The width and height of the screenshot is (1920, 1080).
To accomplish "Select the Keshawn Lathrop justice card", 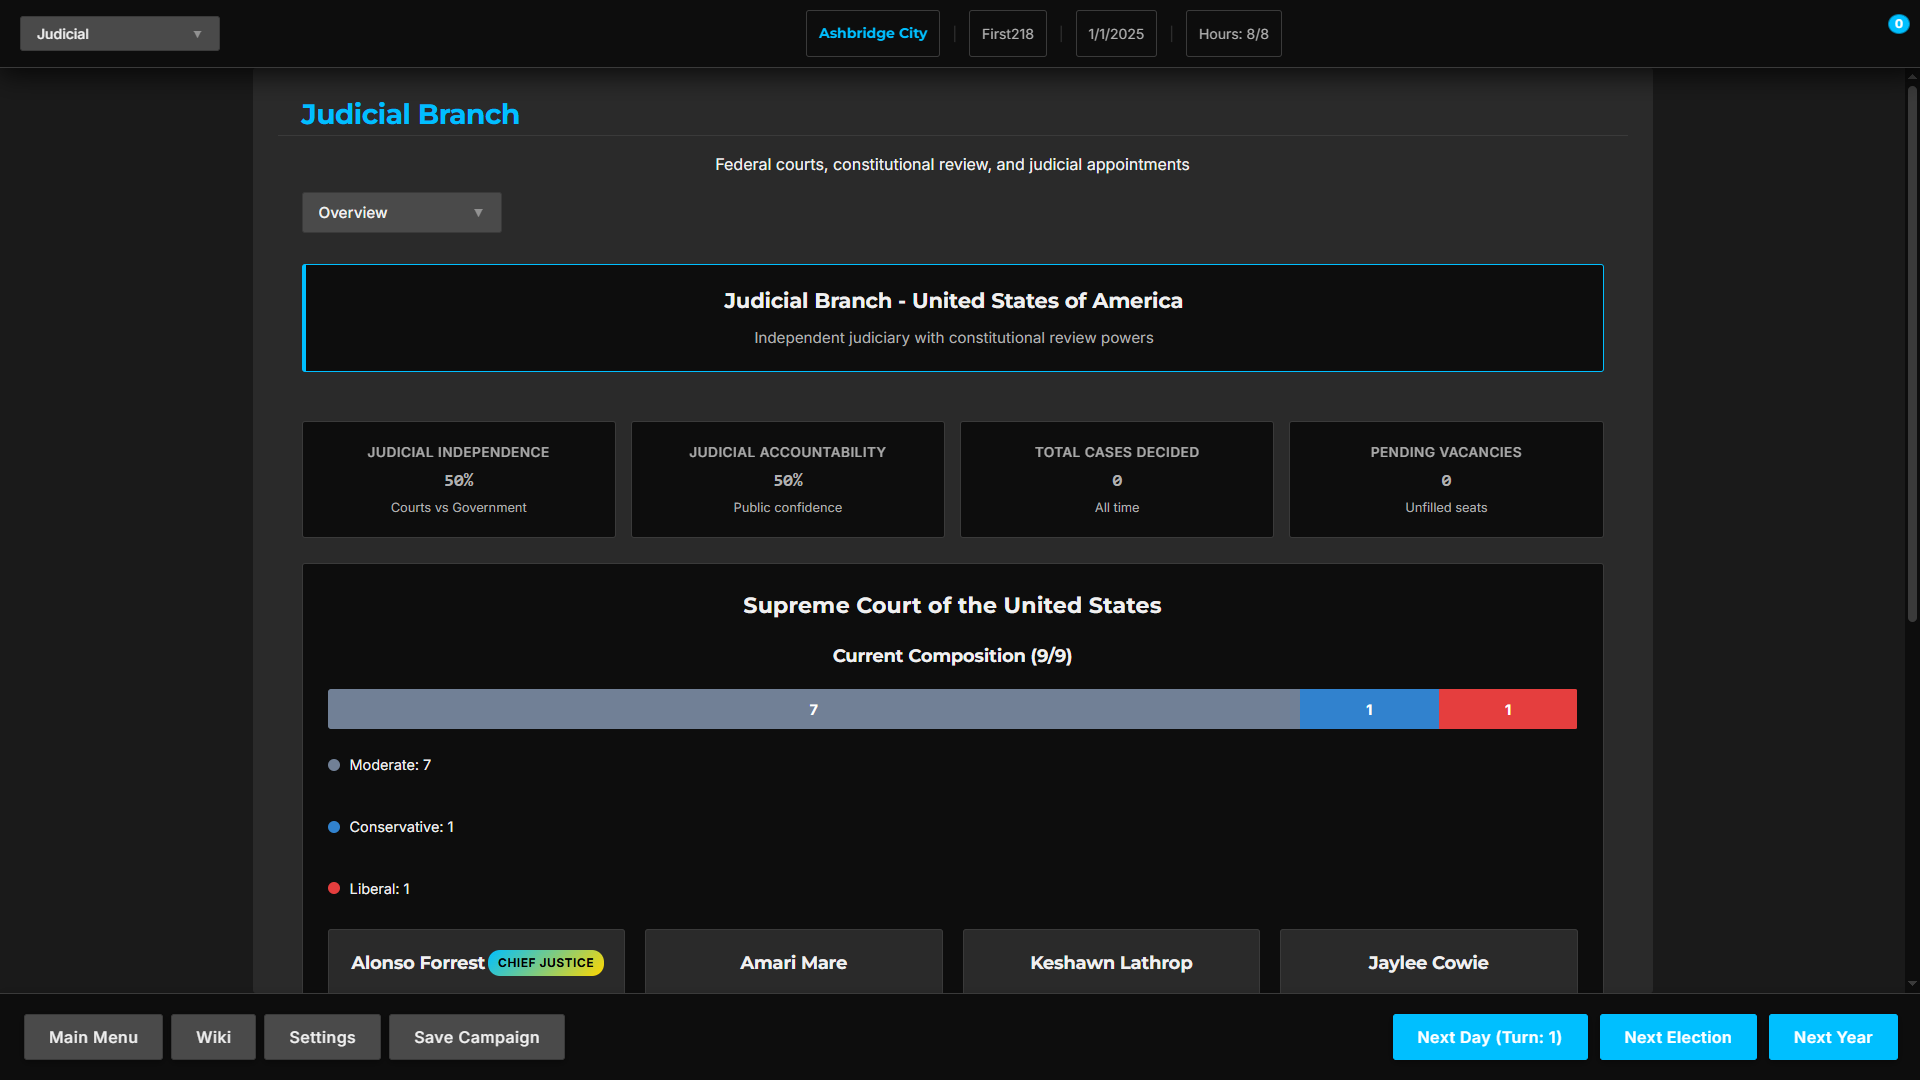I will pyautogui.click(x=1111, y=962).
